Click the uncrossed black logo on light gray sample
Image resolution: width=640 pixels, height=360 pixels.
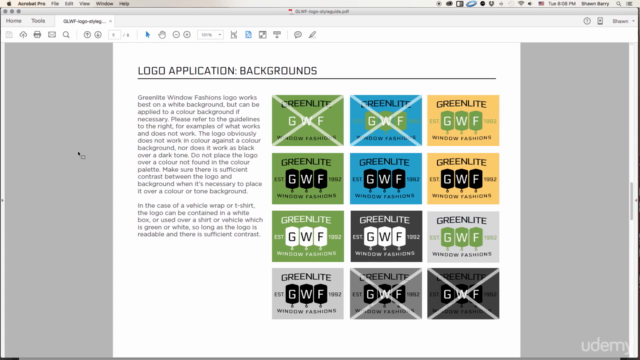[308, 293]
